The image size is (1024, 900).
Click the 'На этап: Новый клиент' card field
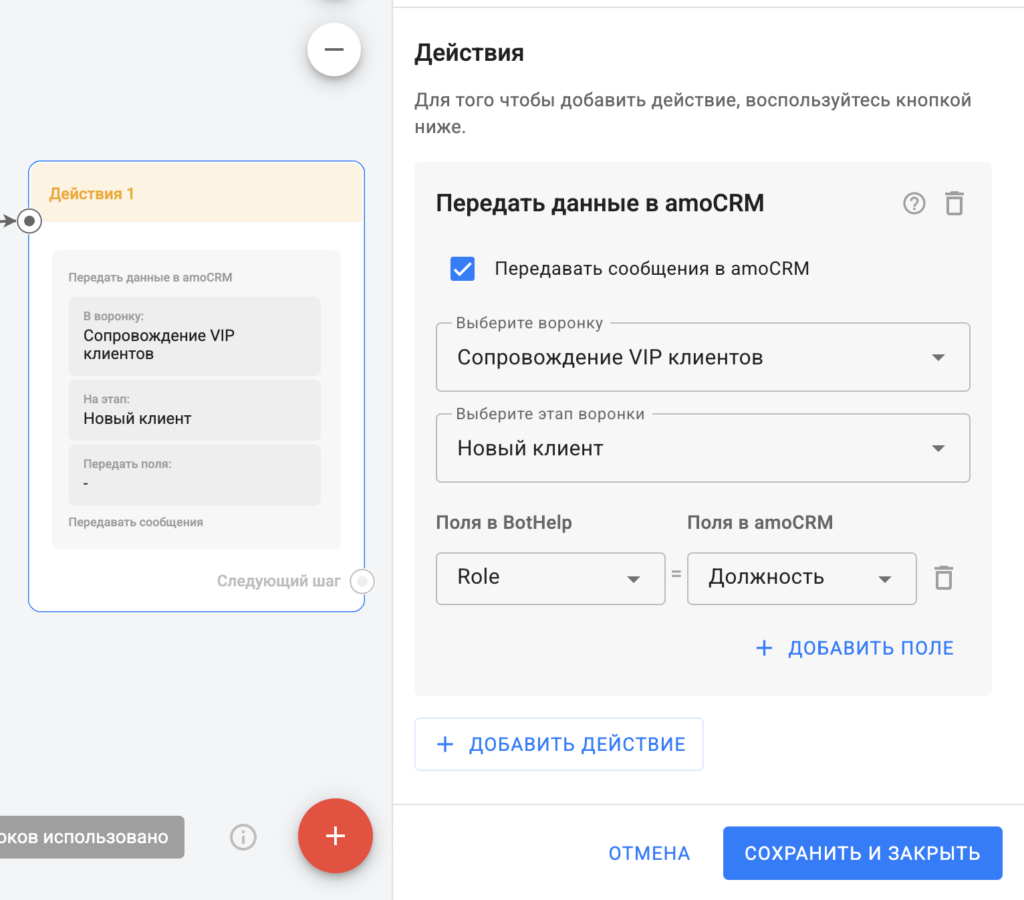(x=194, y=410)
